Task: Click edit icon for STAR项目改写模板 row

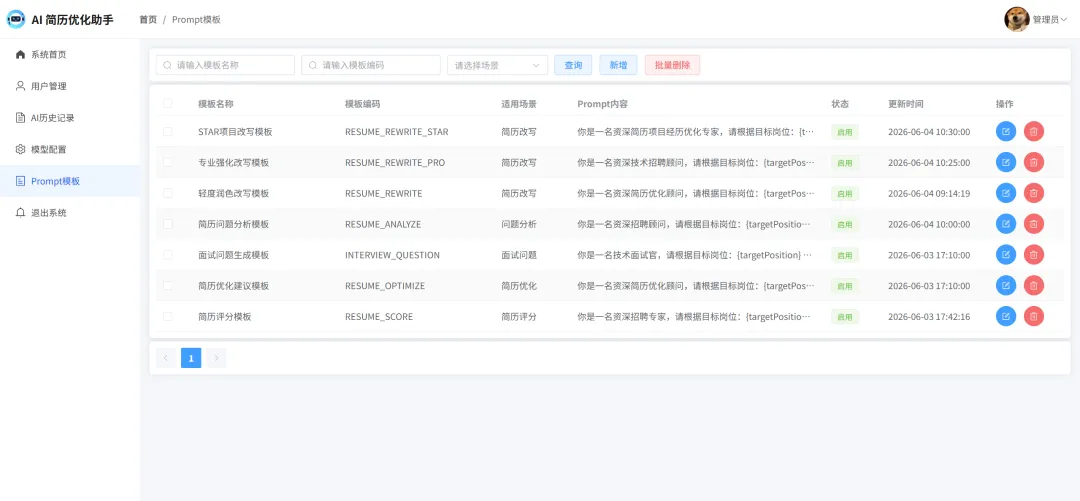Action: [1006, 132]
